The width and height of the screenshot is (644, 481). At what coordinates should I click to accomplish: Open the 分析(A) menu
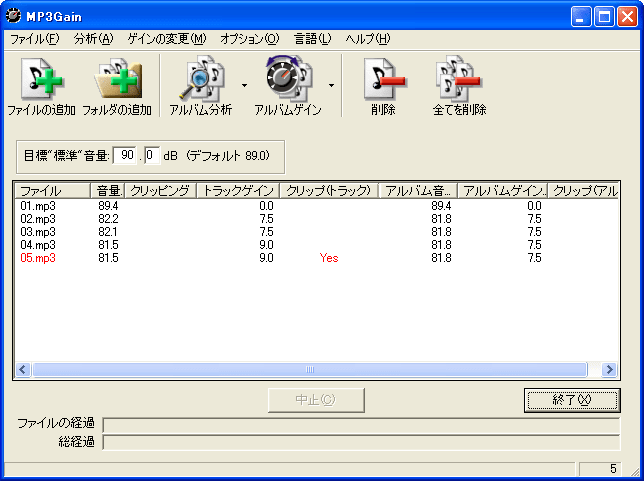click(x=93, y=39)
